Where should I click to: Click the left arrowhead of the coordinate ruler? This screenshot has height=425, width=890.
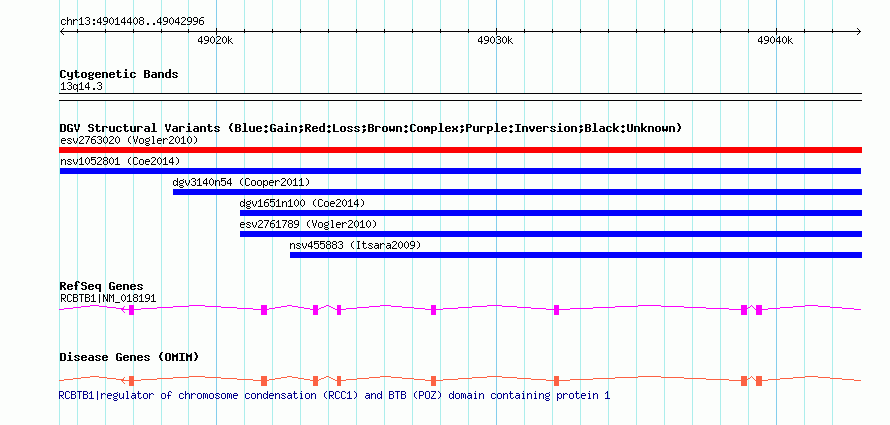(62, 31)
